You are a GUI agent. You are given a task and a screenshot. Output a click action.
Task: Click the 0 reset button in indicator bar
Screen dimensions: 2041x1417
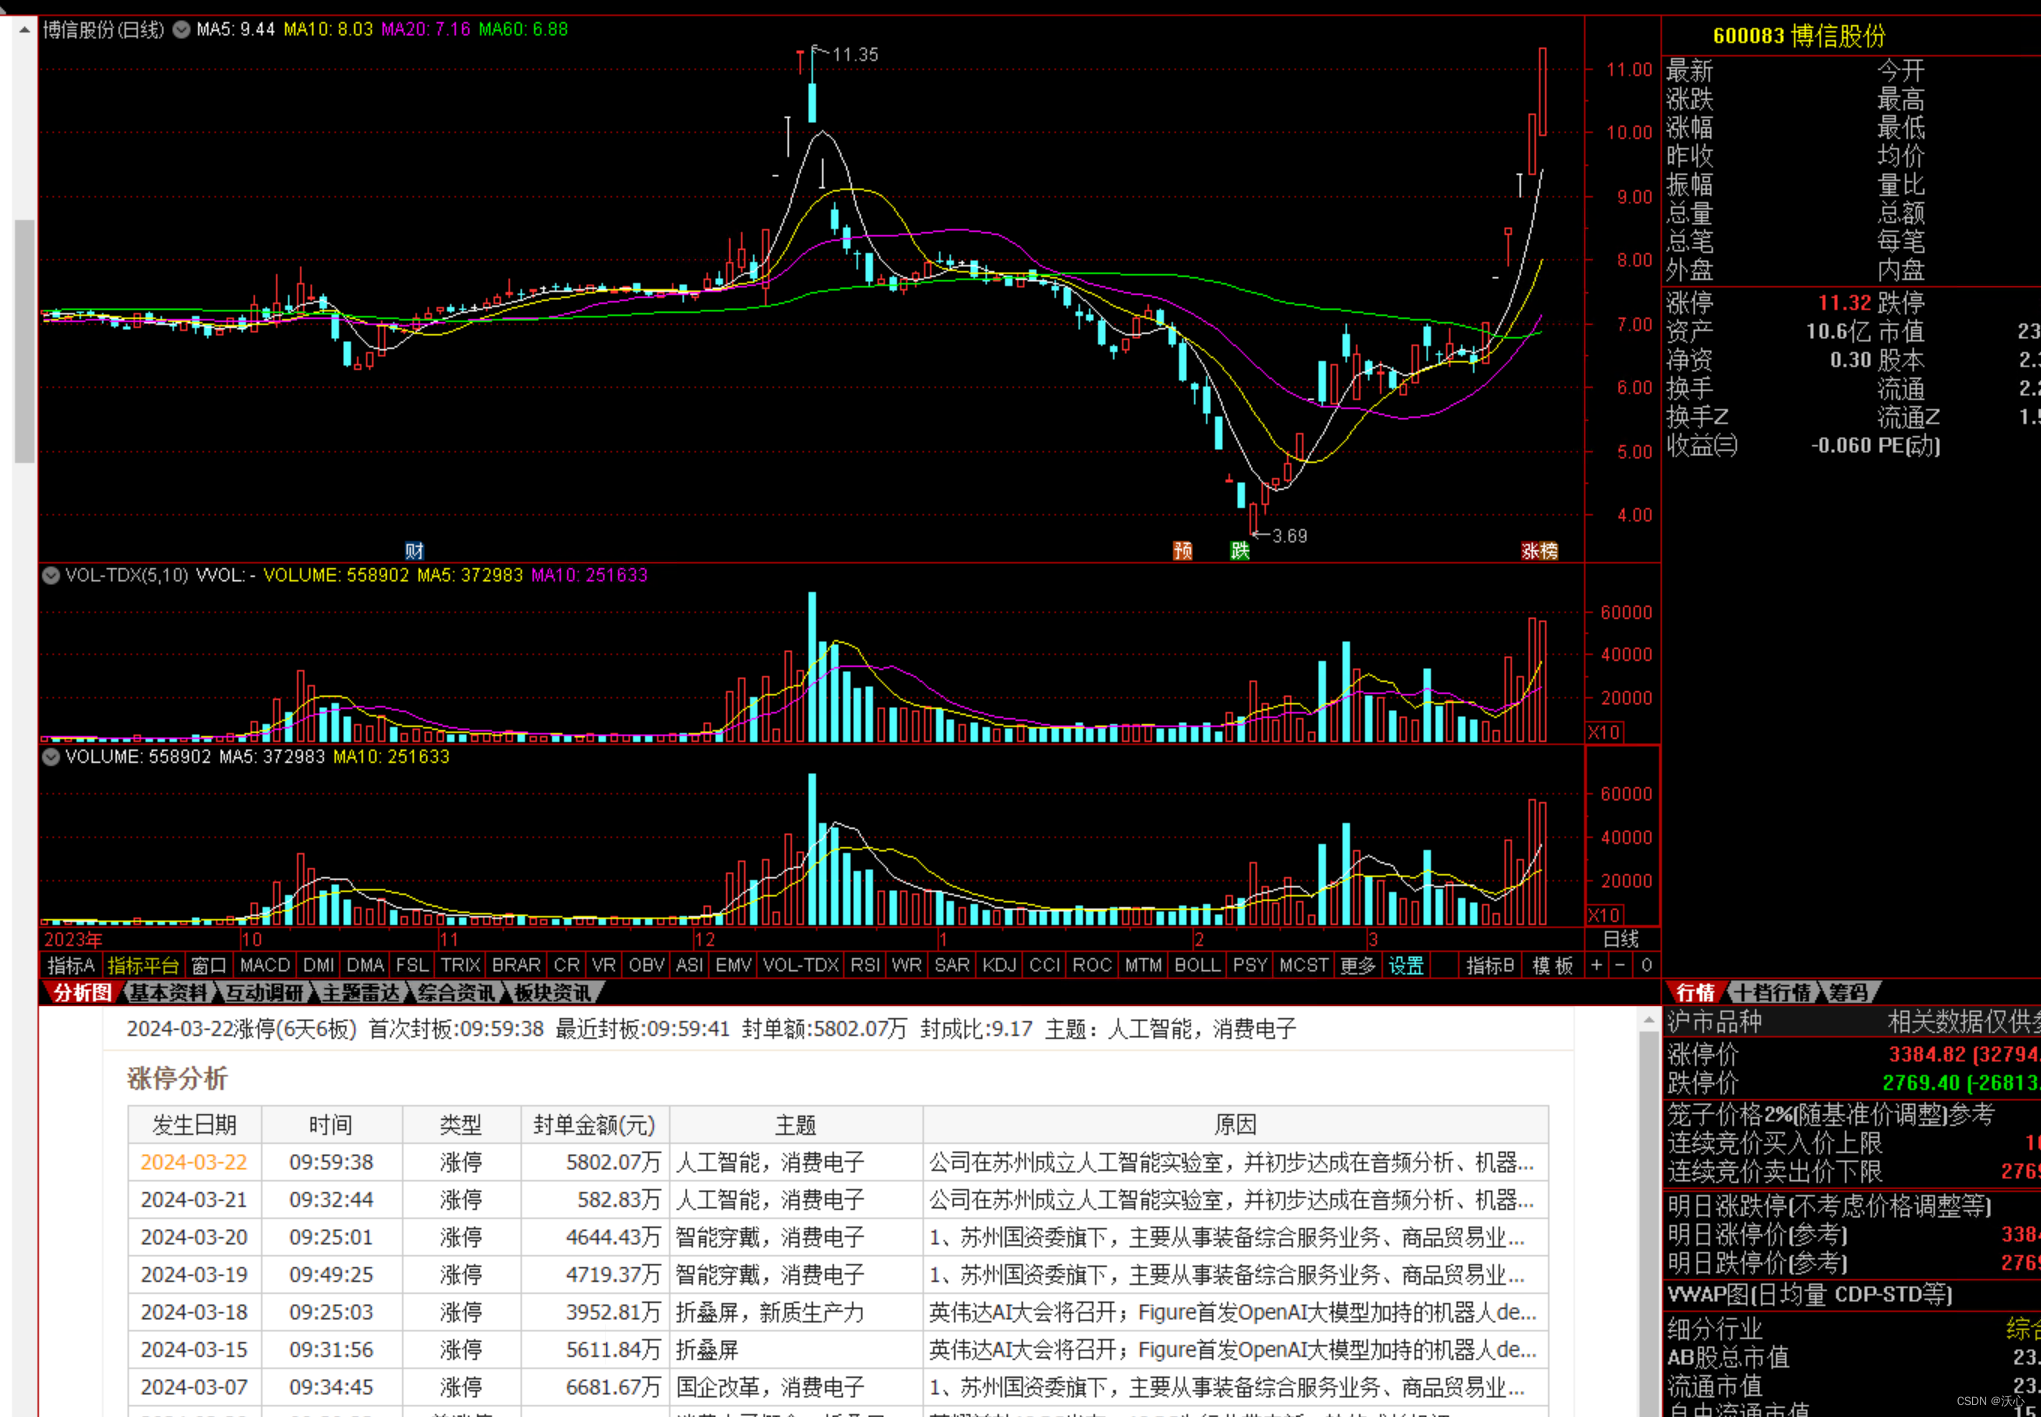click(1646, 965)
